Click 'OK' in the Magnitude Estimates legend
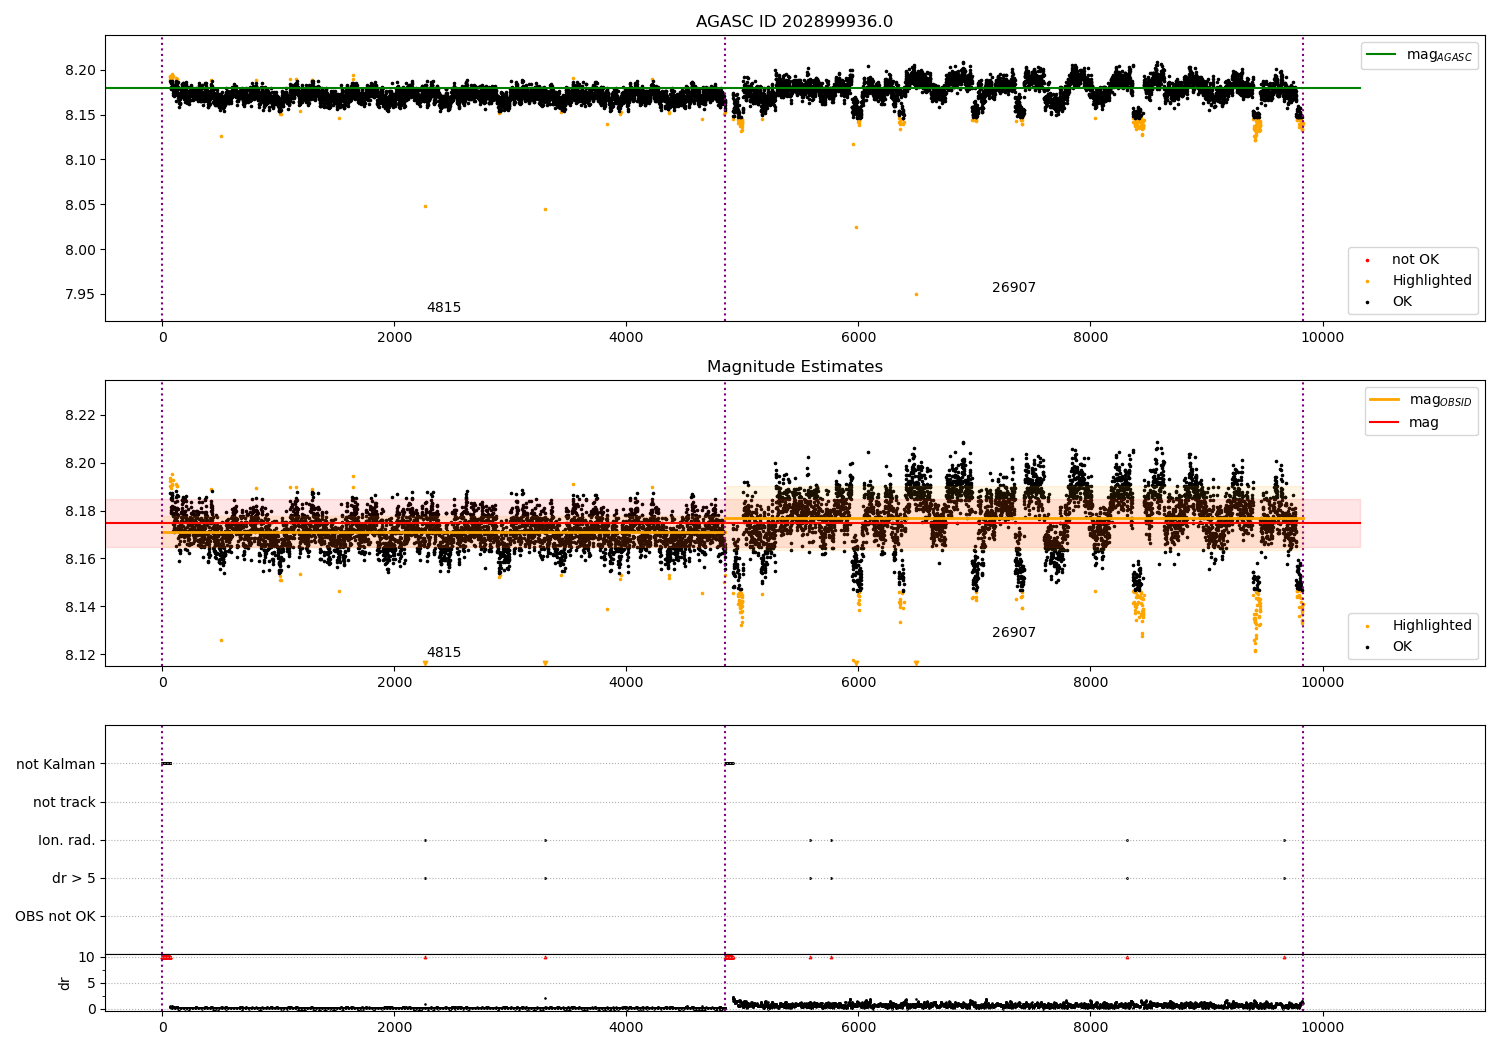 [x=1402, y=647]
